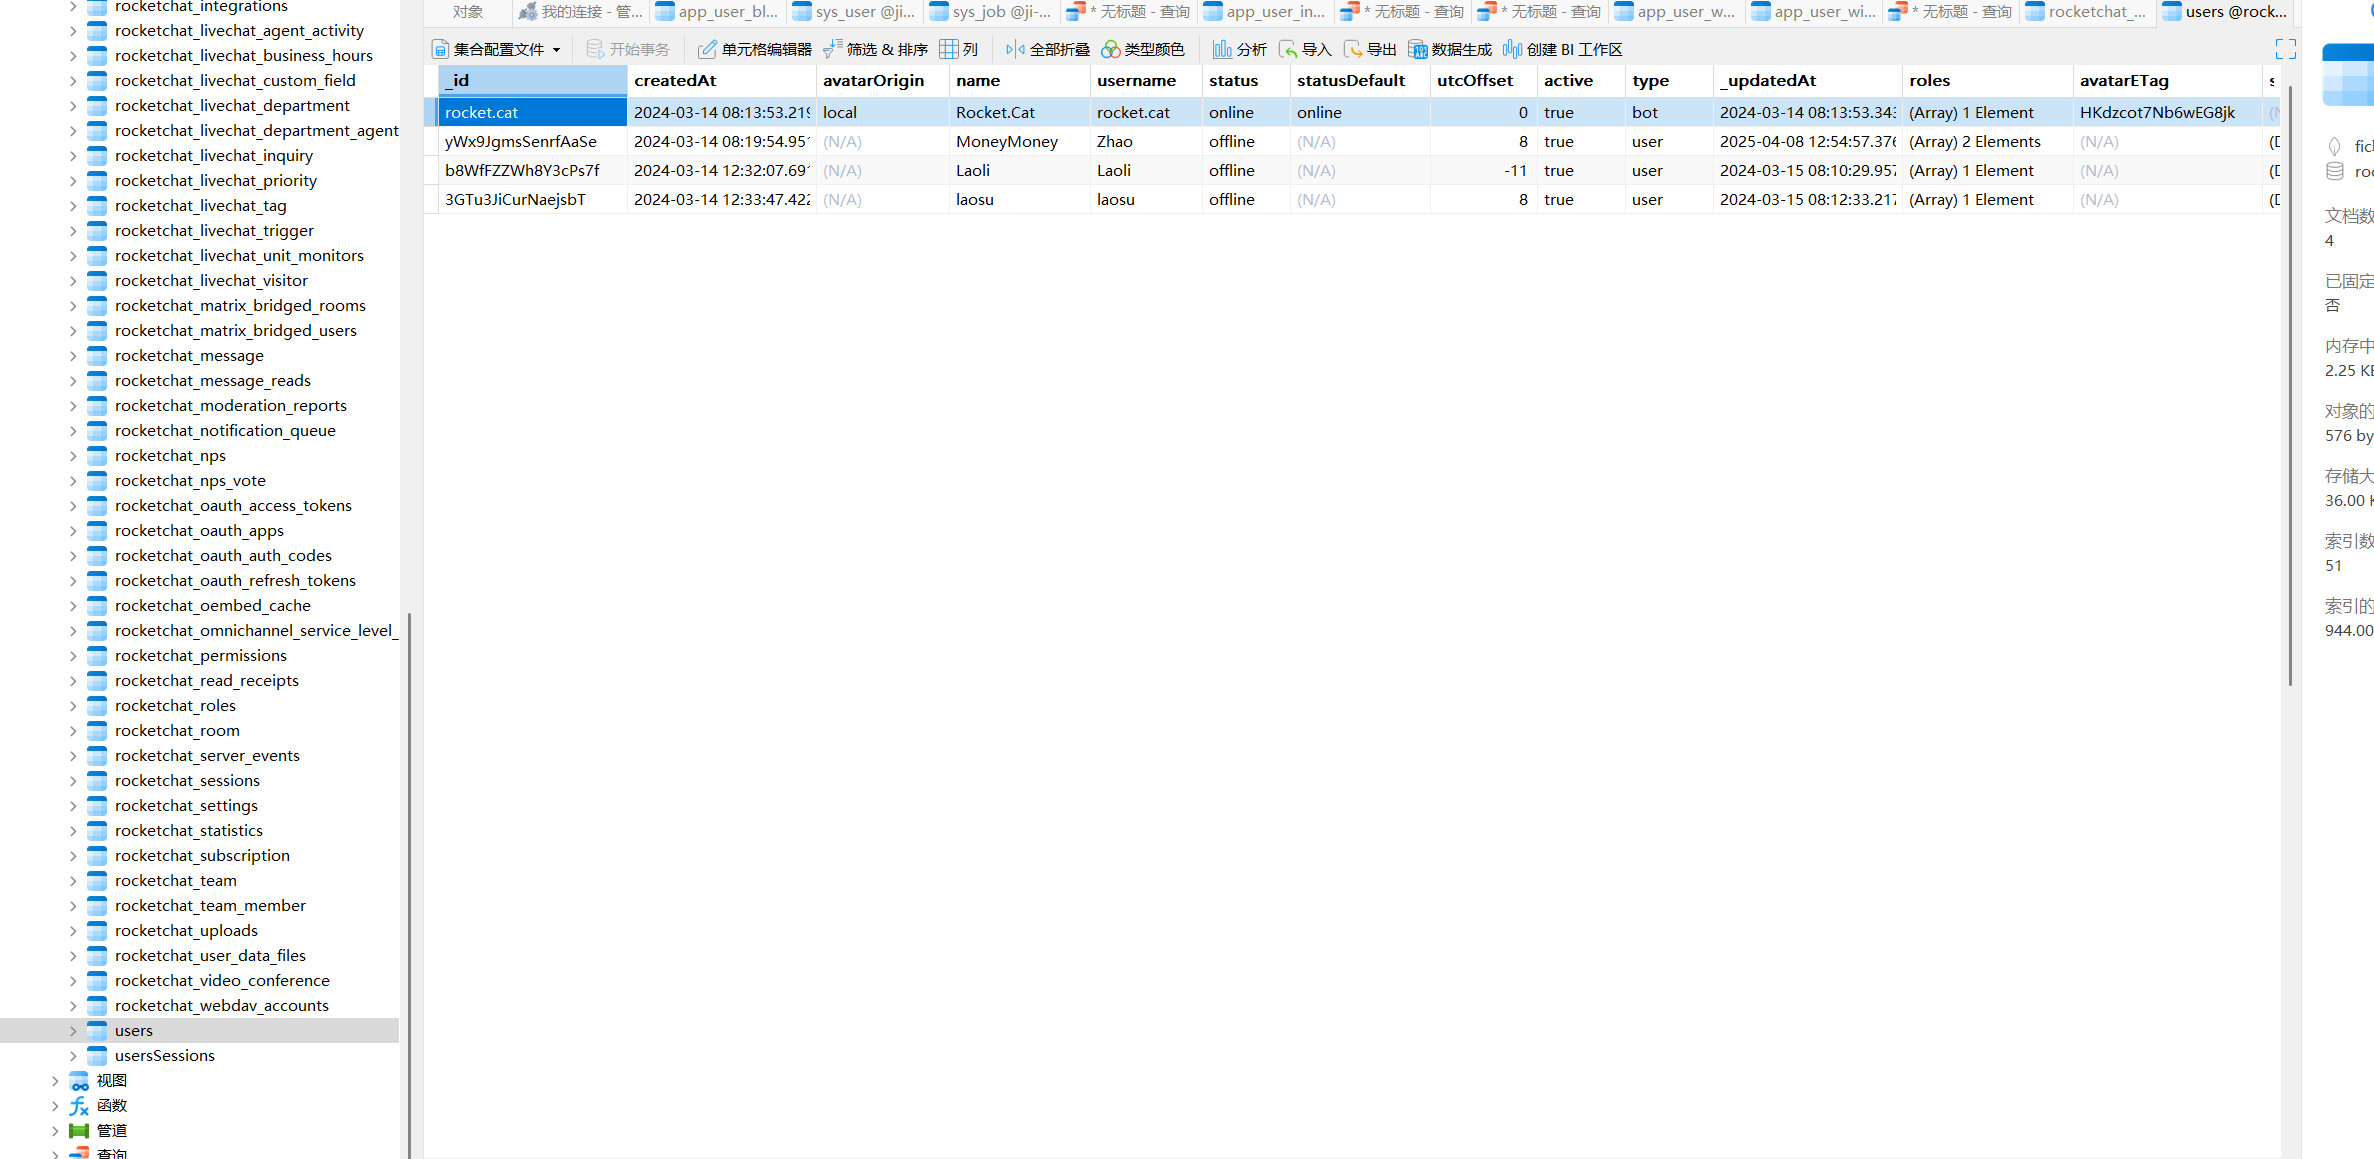Click the cell editor icon (单元格编辑器)
This screenshot has height=1159, width=2374.
click(707, 49)
